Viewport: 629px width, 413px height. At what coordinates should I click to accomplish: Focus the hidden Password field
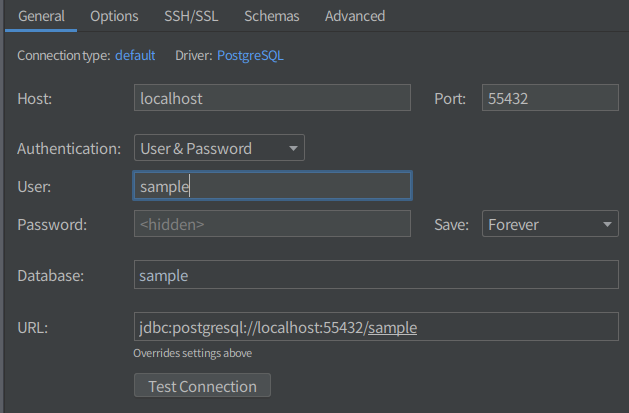click(x=272, y=224)
